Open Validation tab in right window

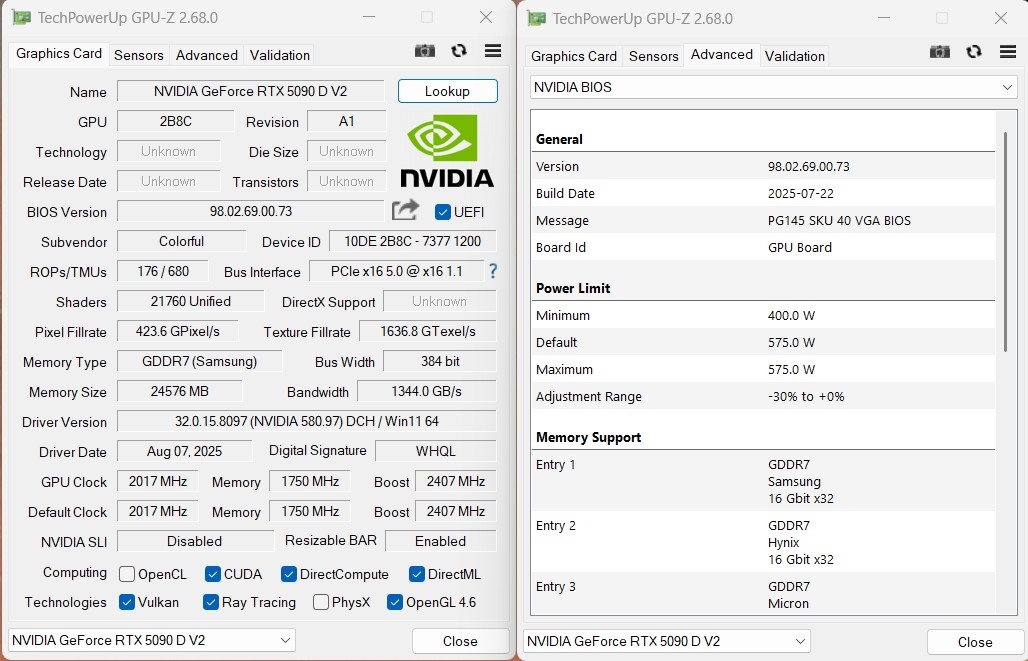(x=794, y=56)
